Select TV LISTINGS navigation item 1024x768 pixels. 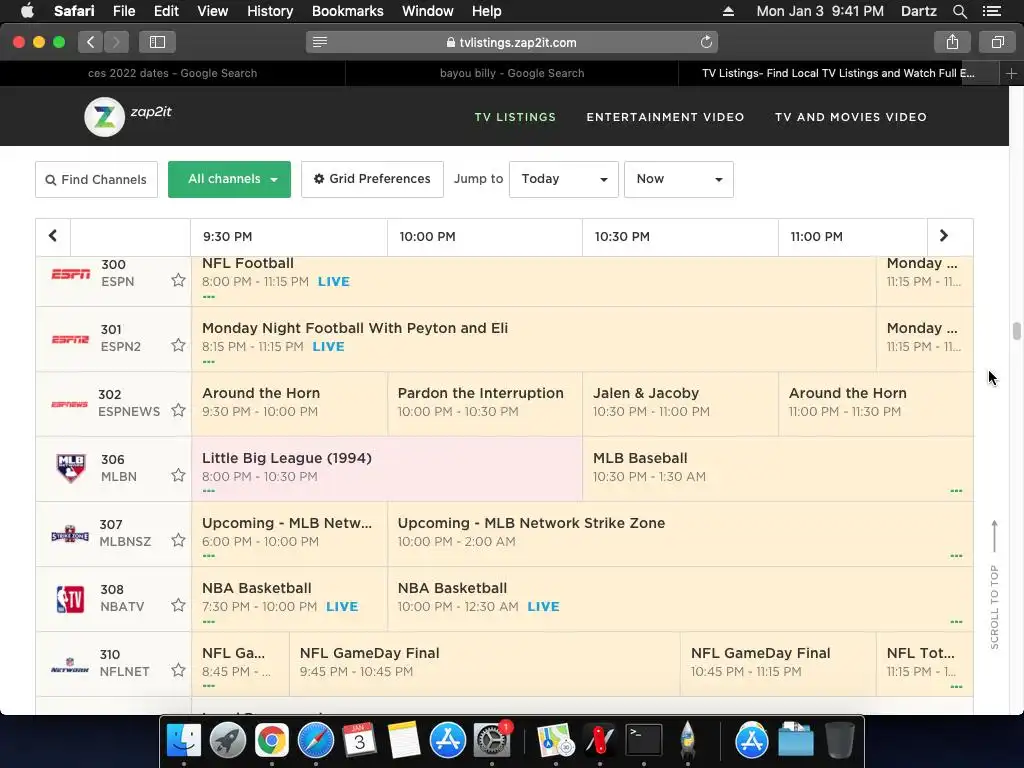[x=515, y=117]
